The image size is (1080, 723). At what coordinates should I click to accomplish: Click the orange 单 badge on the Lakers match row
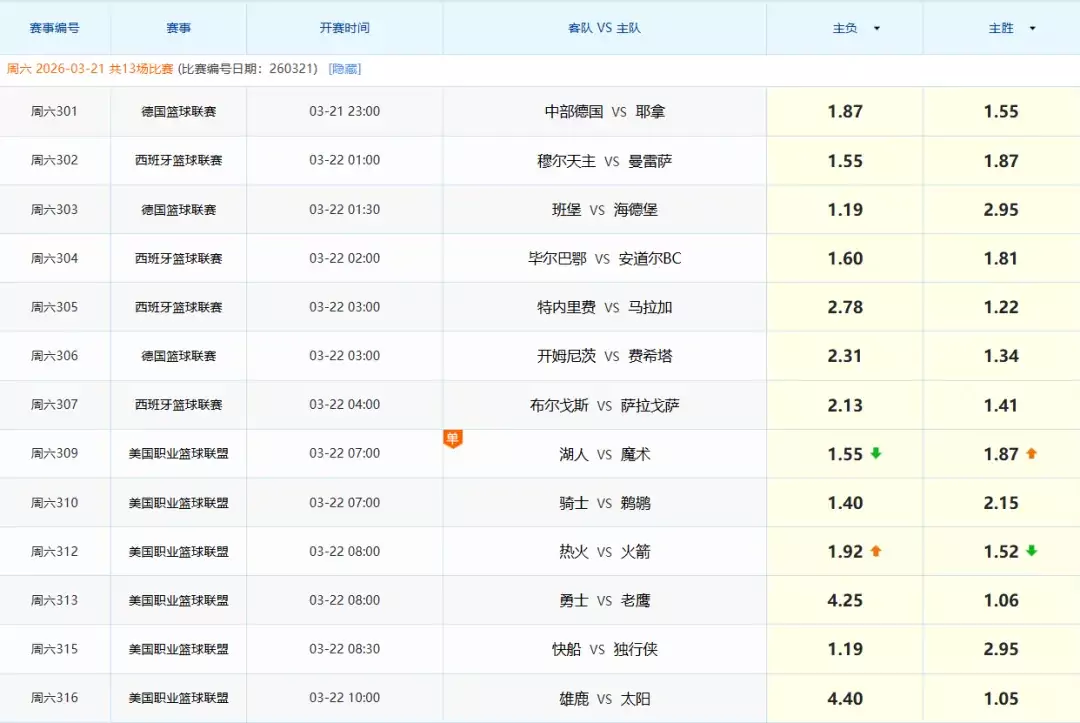pos(454,437)
